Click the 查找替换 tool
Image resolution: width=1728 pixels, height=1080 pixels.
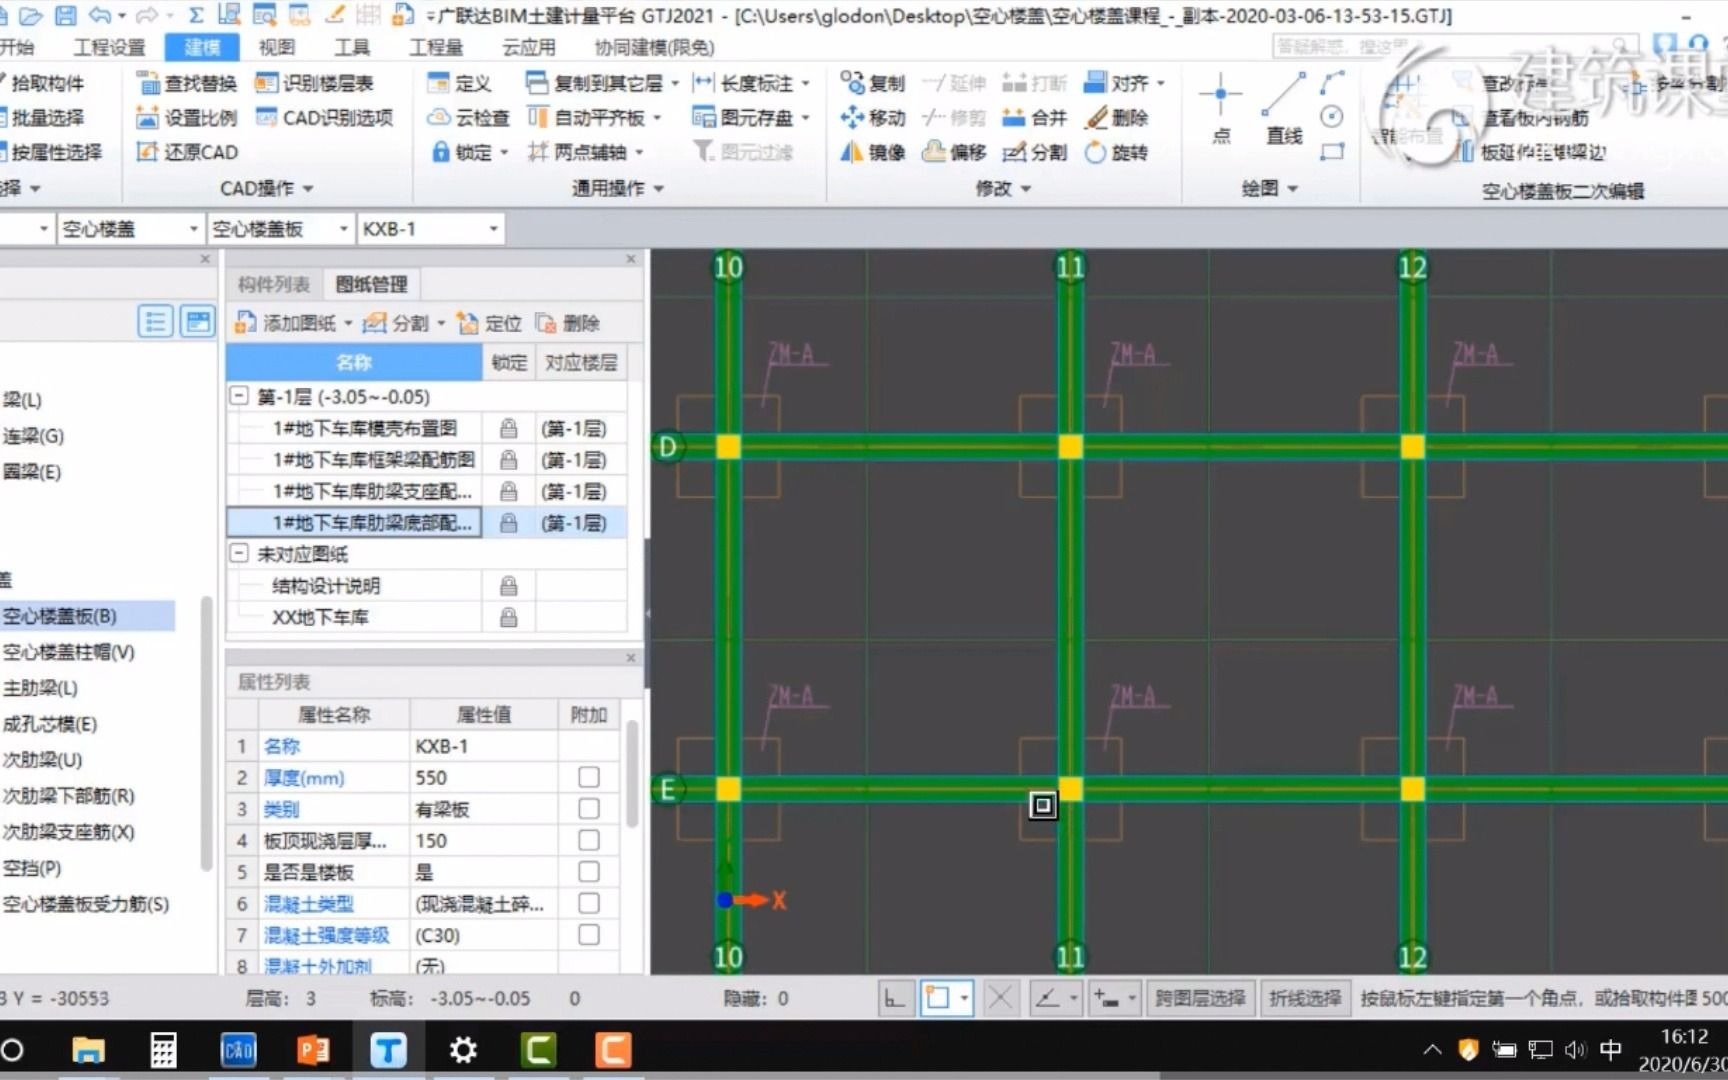[x=187, y=83]
